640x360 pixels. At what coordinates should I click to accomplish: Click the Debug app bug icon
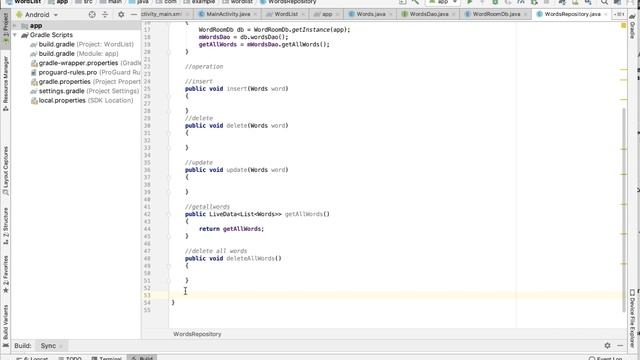(495, 2)
